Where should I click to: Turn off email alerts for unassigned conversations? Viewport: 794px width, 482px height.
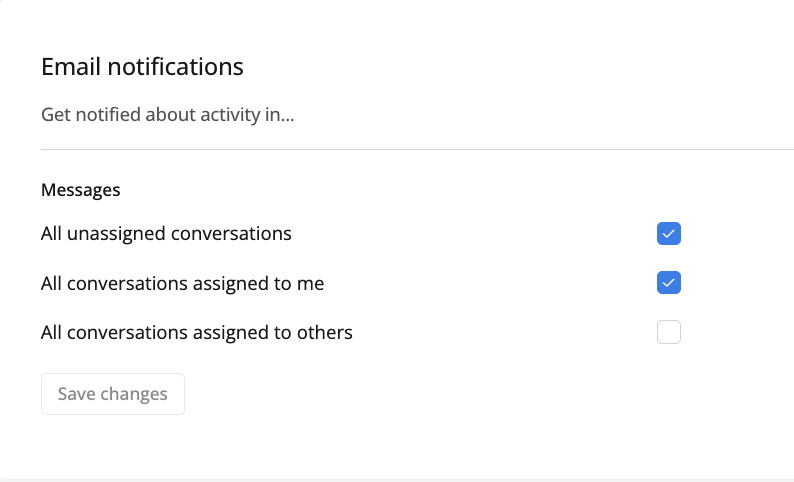pos(669,234)
